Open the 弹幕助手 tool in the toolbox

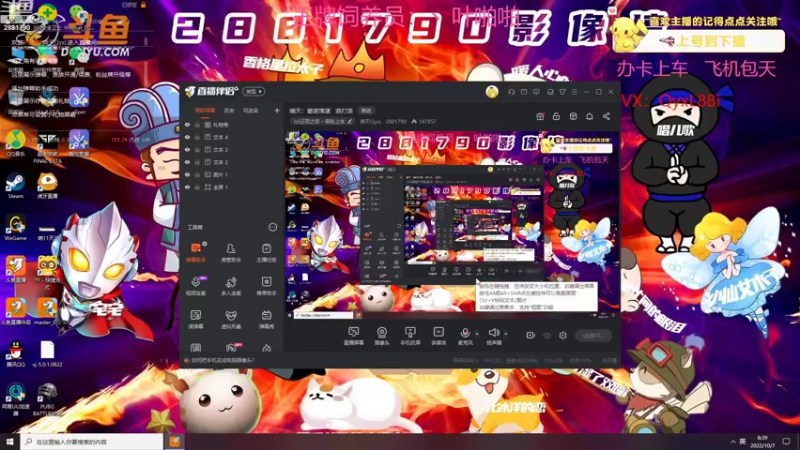pyautogui.click(x=195, y=252)
